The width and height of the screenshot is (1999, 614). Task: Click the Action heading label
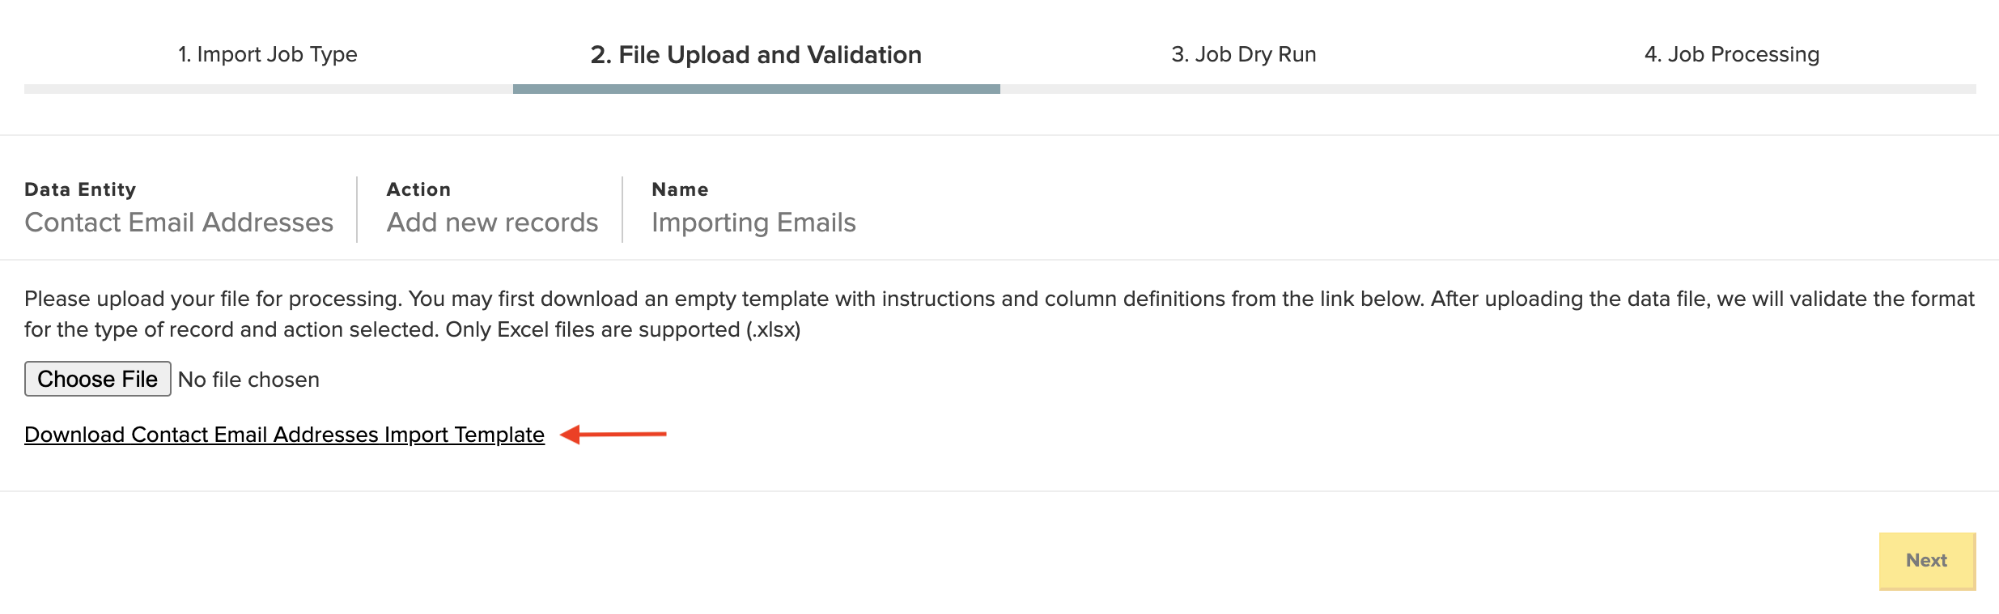419,189
